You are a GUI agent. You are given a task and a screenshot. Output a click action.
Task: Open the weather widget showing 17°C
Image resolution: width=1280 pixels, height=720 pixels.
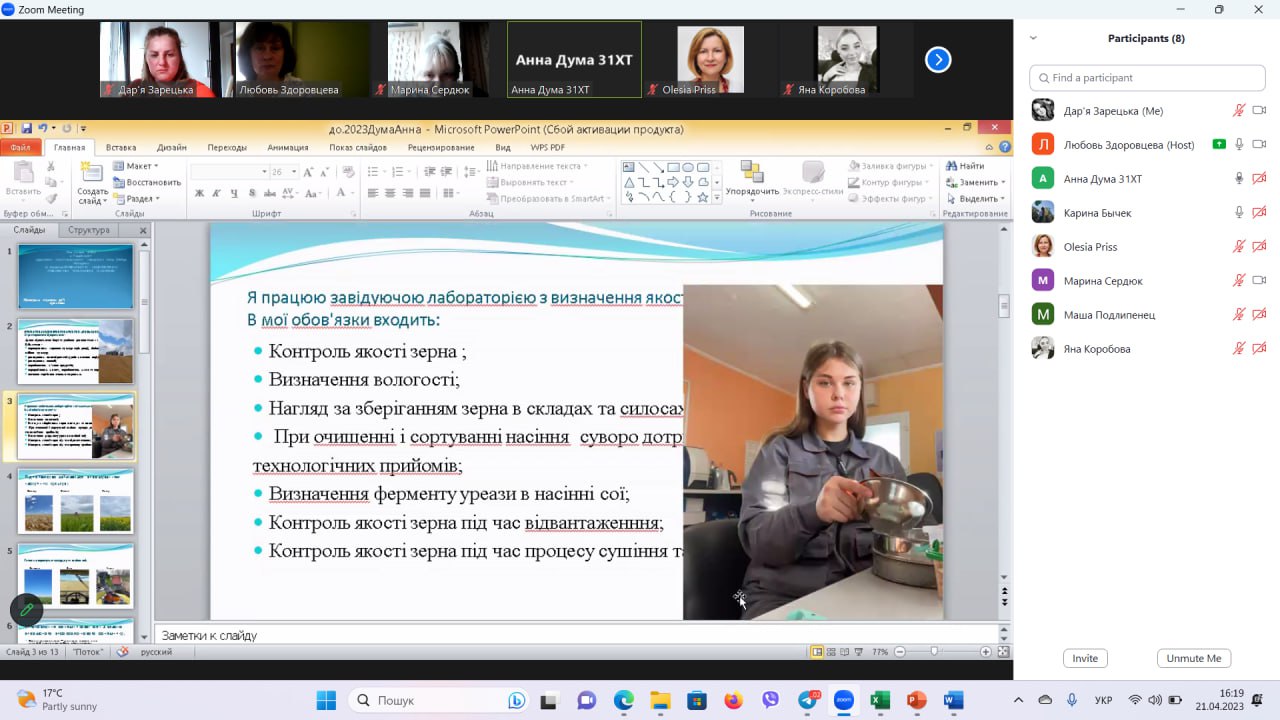[58, 700]
